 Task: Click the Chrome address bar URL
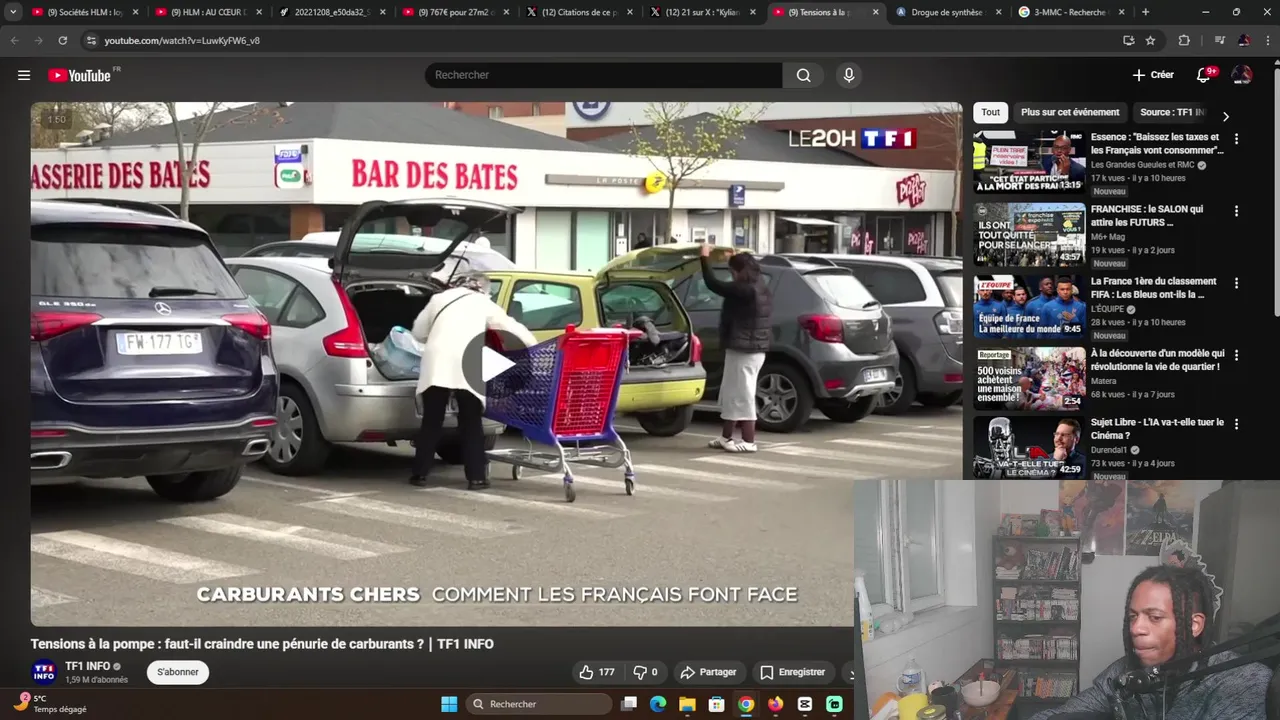pos(182,40)
